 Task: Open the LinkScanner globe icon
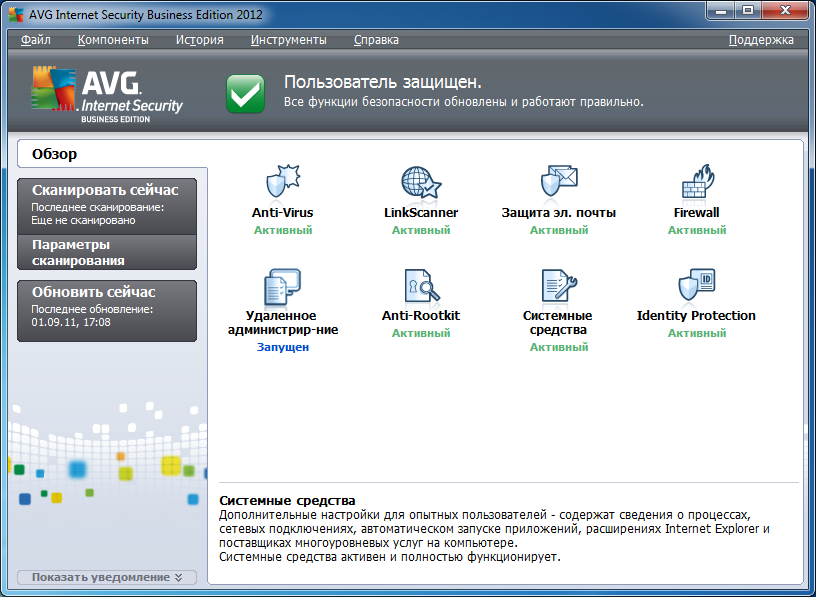click(421, 182)
